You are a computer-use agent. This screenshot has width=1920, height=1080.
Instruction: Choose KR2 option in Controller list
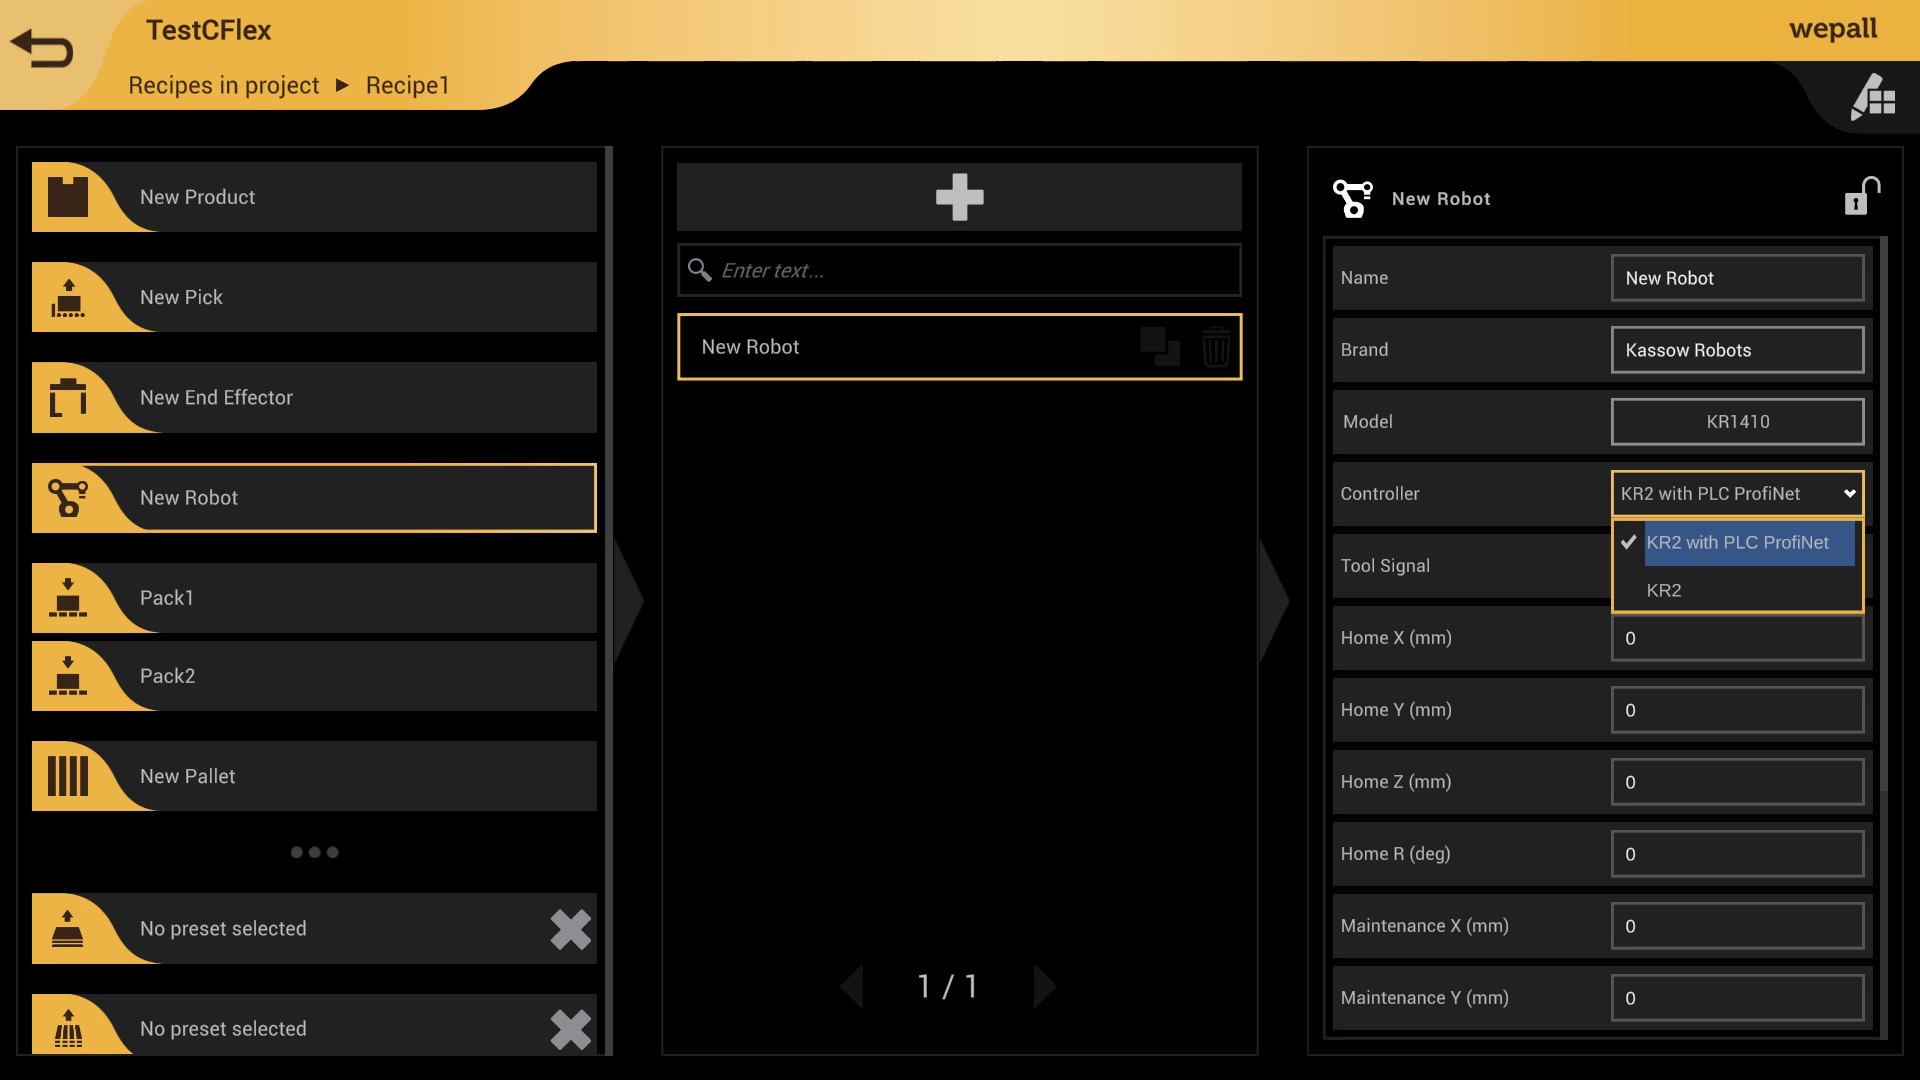click(x=1664, y=590)
